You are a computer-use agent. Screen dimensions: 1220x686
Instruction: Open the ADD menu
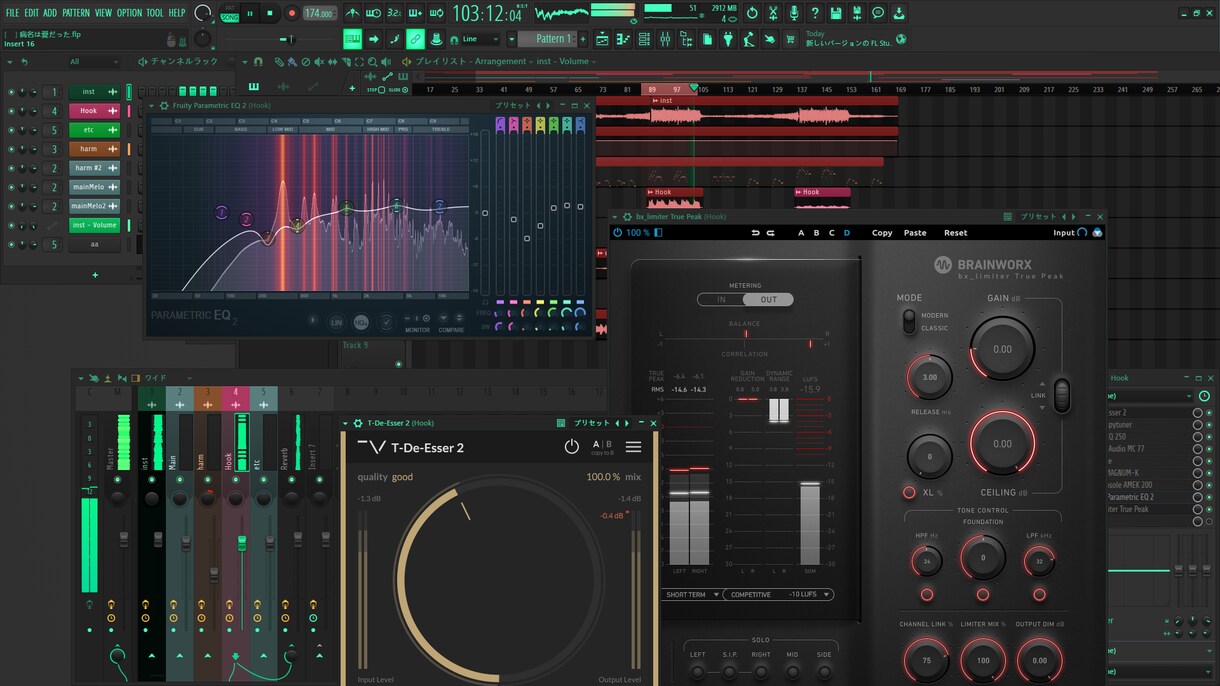pyautogui.click(x=50, y=13)
